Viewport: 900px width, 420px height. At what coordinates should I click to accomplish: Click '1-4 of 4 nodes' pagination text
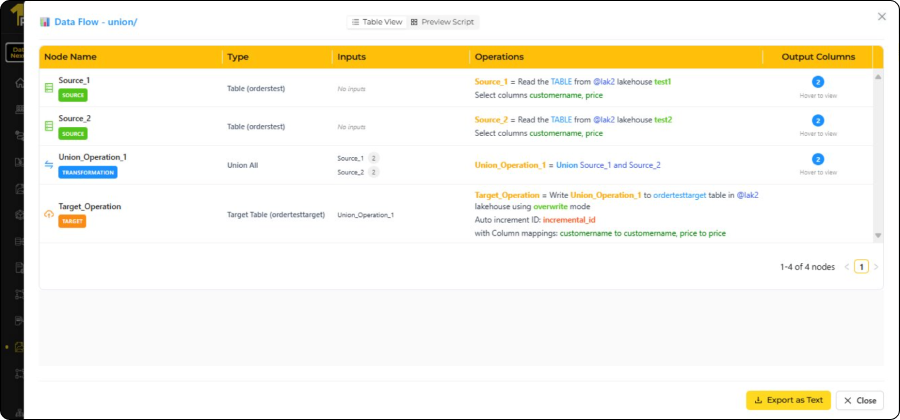pos(807,267)
